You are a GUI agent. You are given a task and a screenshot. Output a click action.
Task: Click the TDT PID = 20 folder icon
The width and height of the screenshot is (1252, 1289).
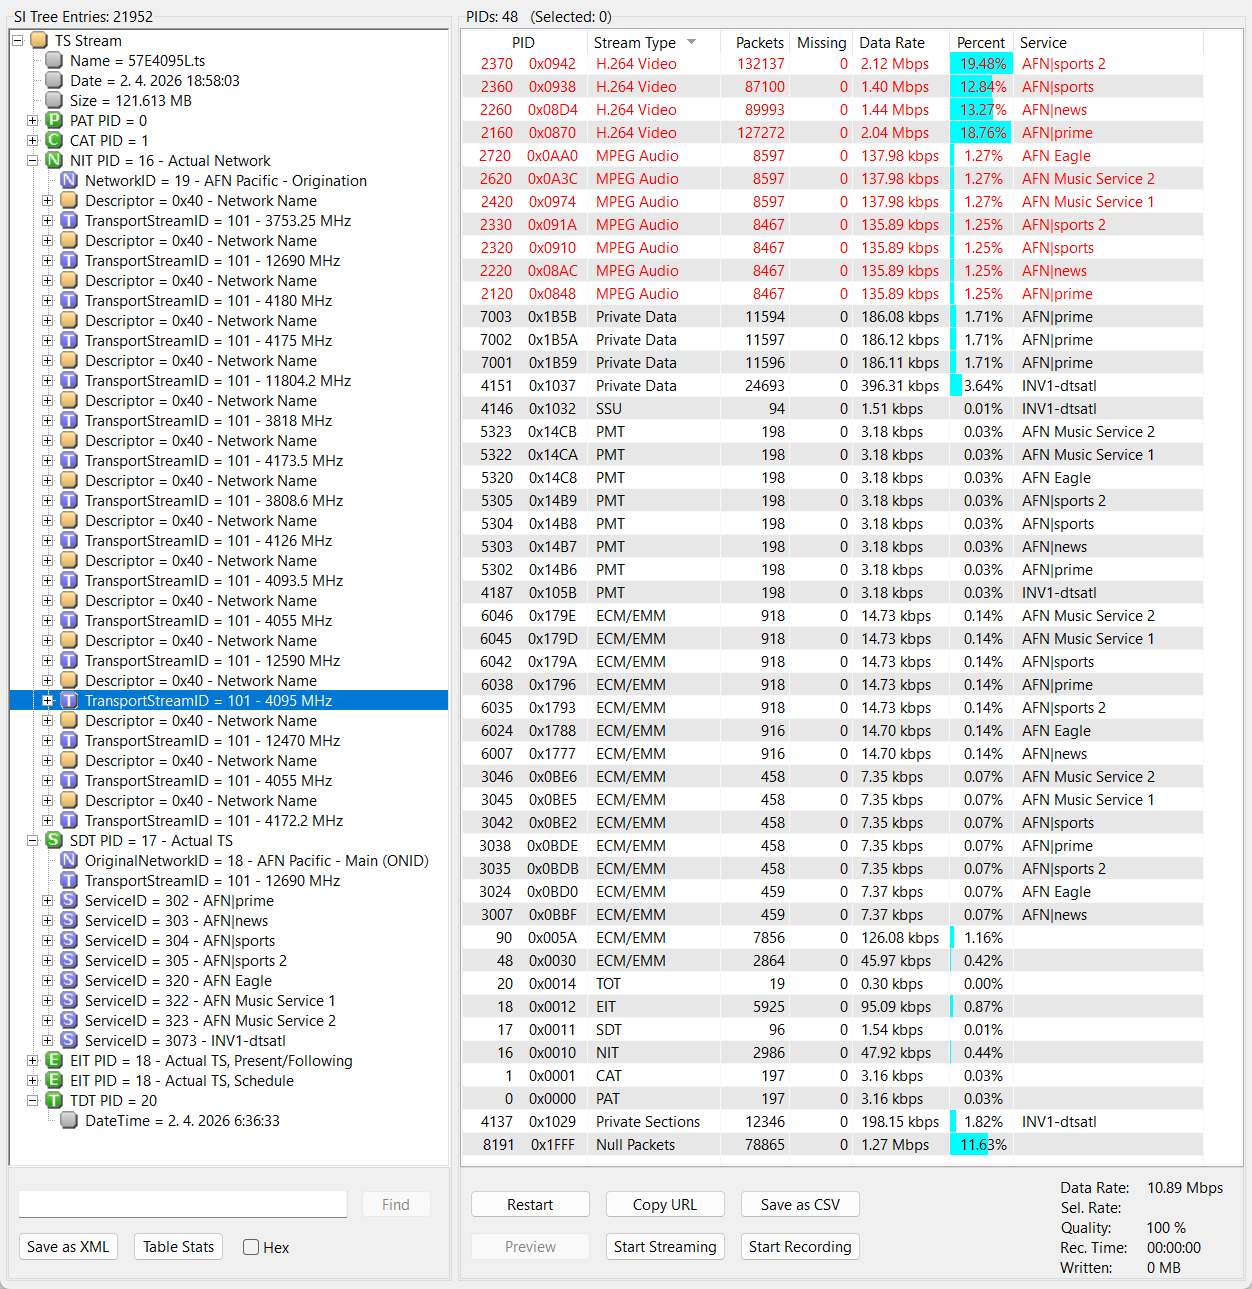point(54,1101)
